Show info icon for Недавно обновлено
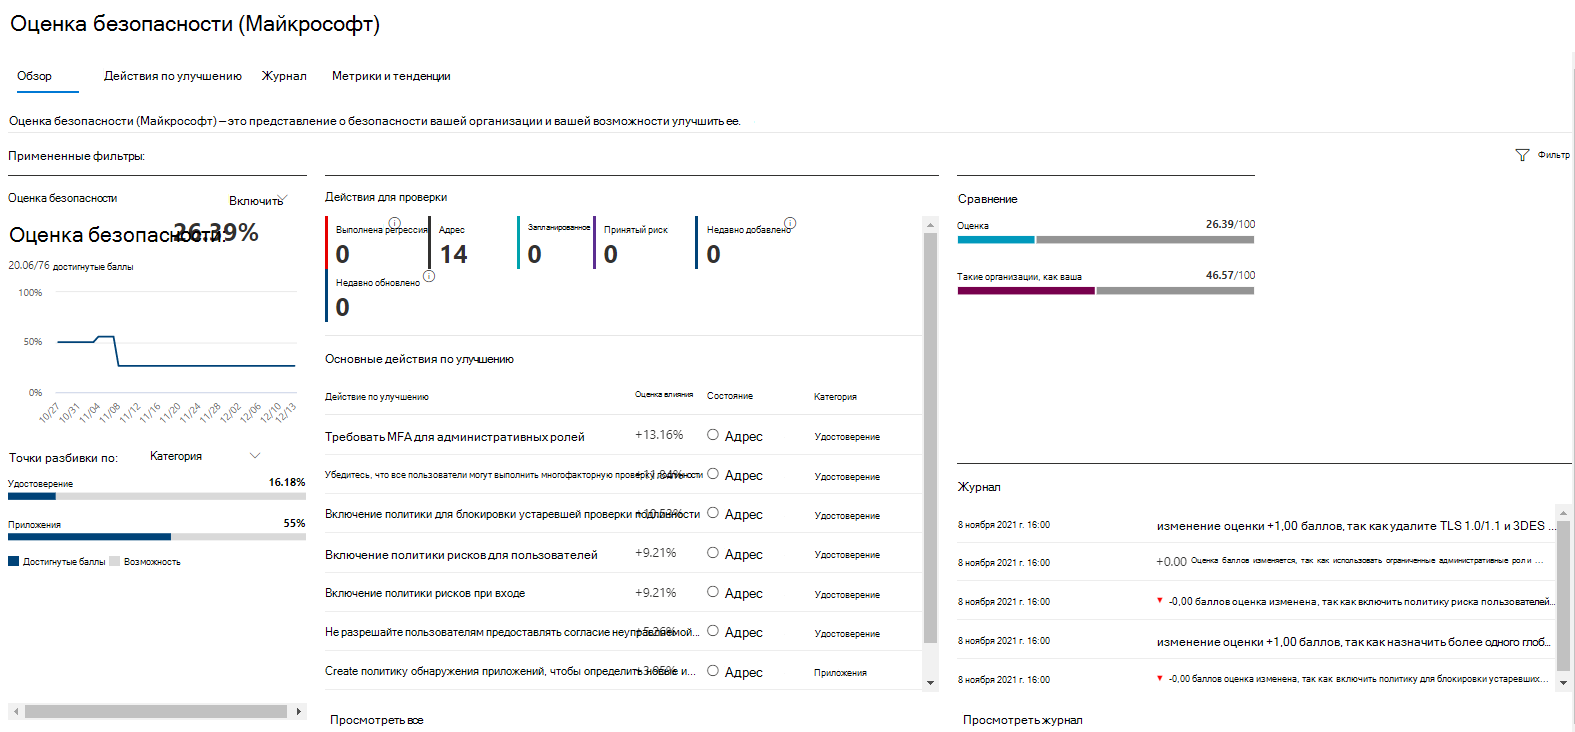This screenshot has height=732, width=1575. (429, 276)
